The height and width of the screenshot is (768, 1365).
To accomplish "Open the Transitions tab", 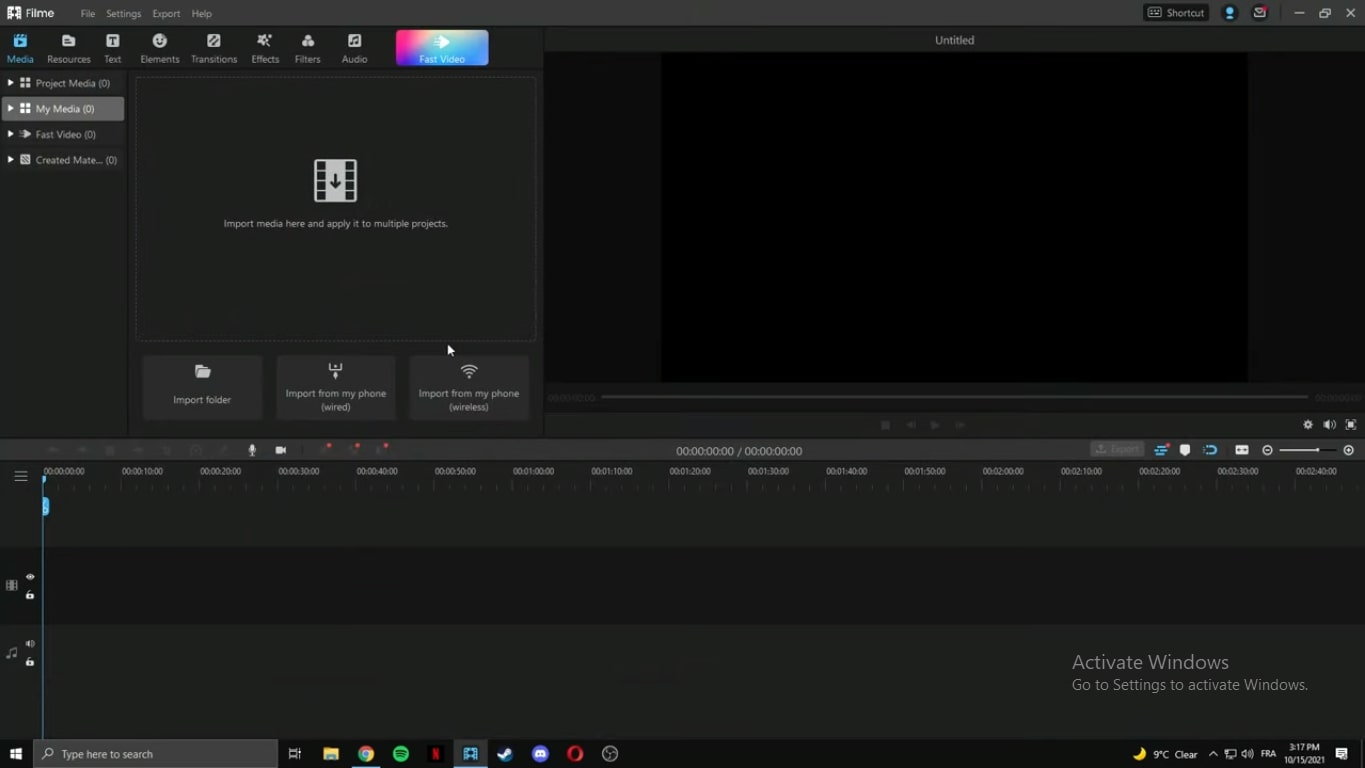I will pyautogui.click(x=214, y=48).
